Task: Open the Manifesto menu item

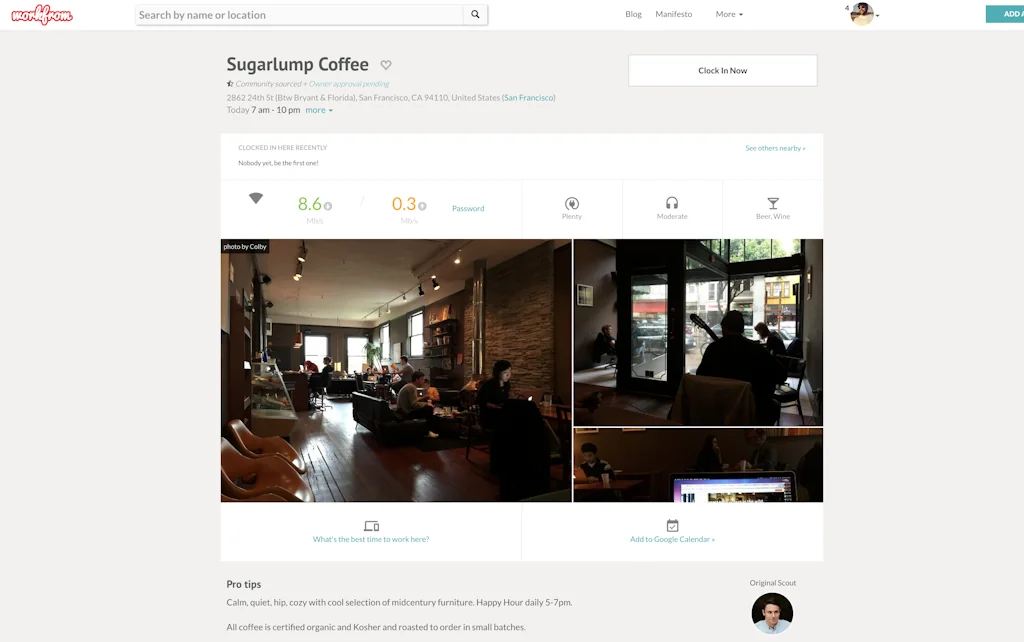Action: [x=674, y=14]
